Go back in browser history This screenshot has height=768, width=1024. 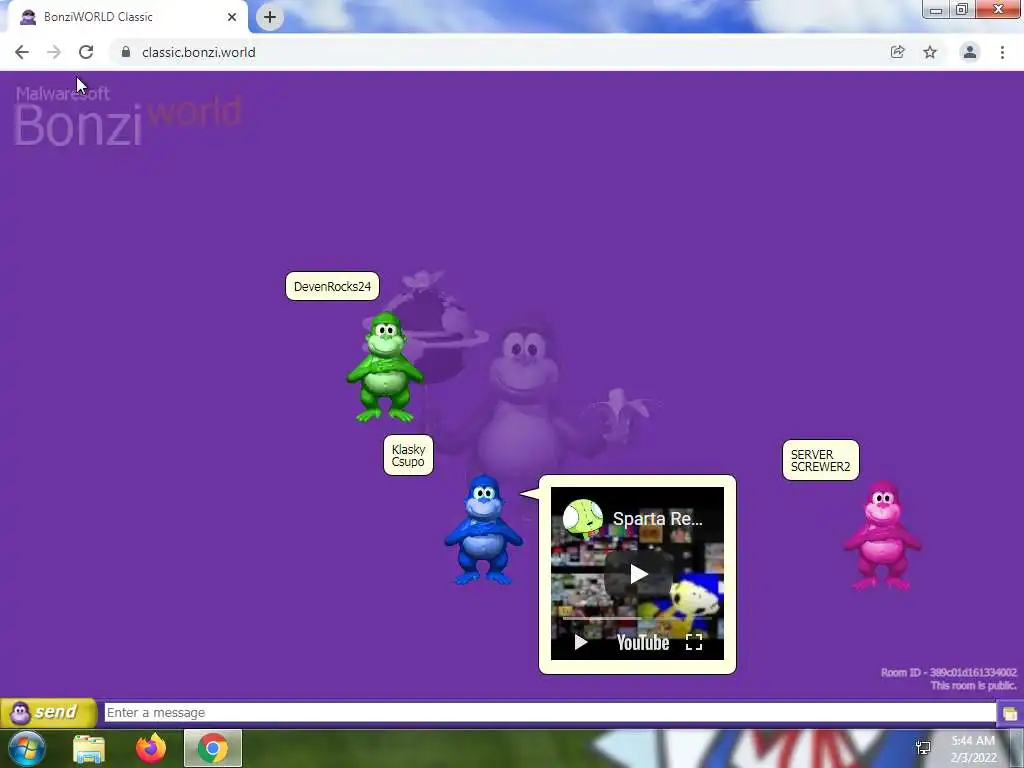click(x=22, y=52)
